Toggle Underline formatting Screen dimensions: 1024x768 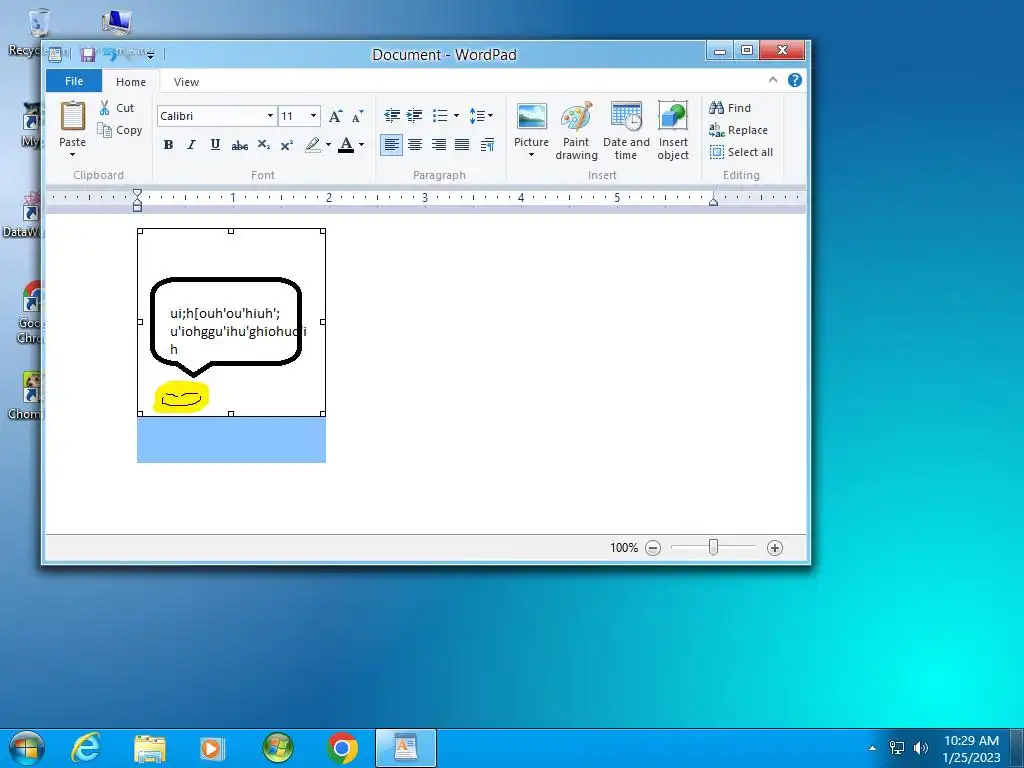(215, 145)
